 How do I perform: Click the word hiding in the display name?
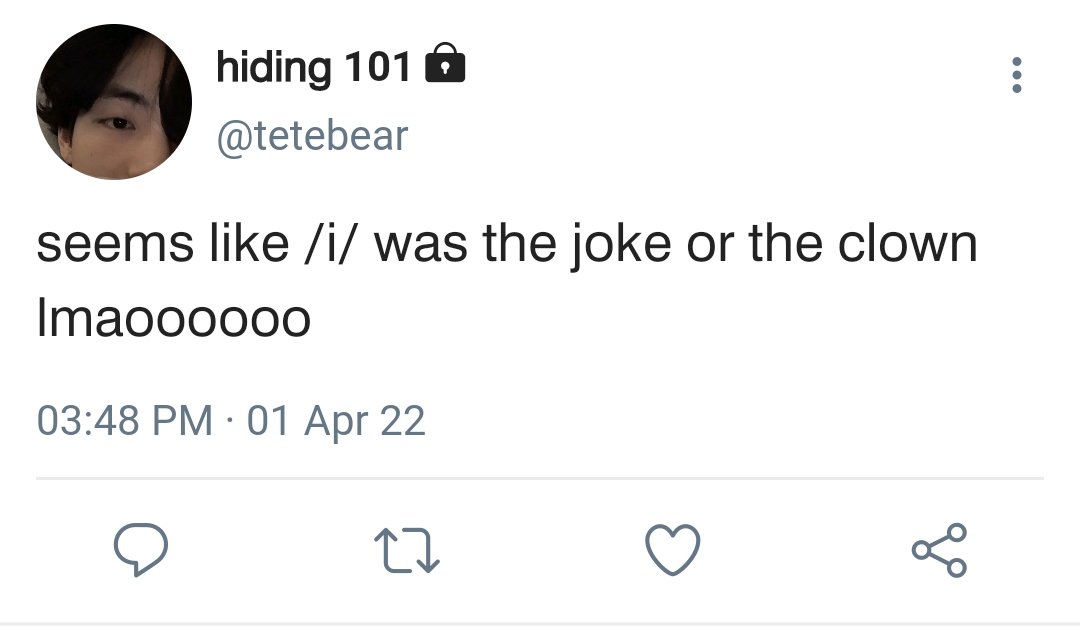tap(274, 68)
